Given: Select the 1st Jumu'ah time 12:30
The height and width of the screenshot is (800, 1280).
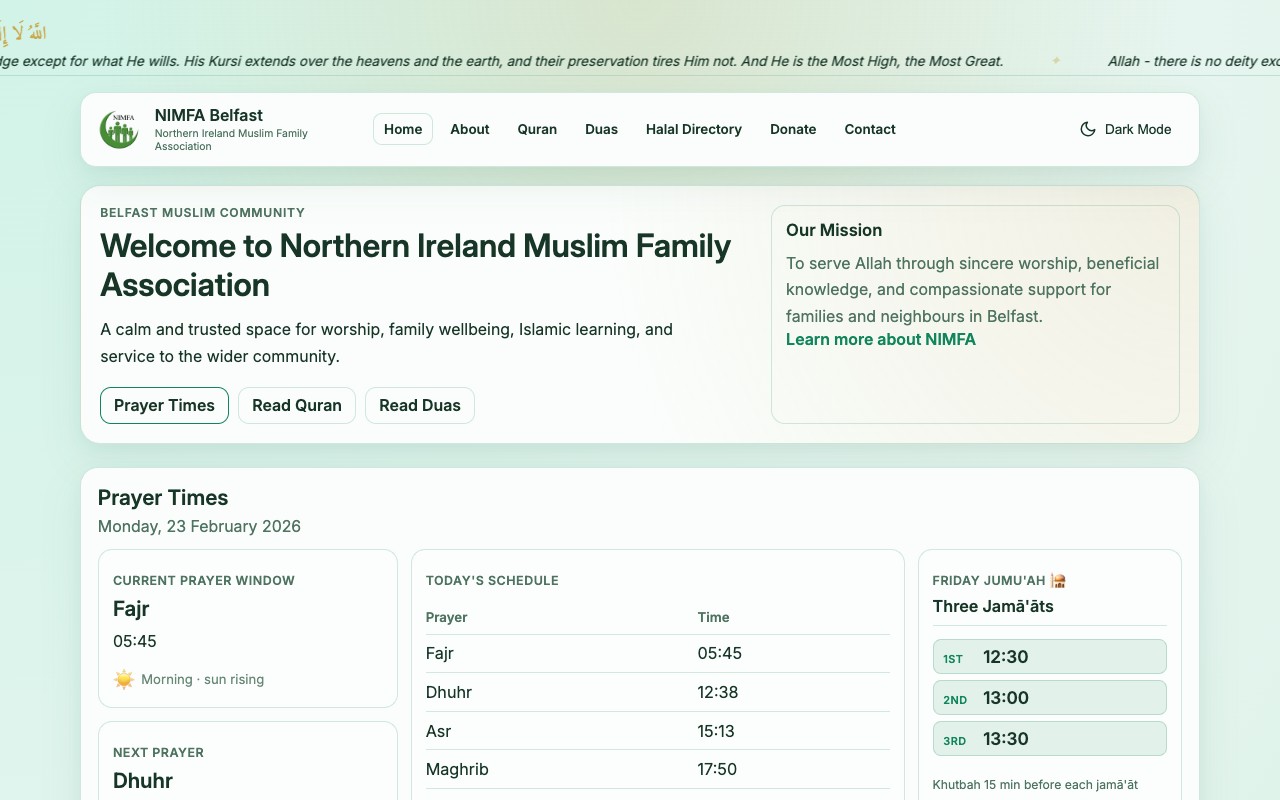Looking at the screenshot, I should 1049,656.
